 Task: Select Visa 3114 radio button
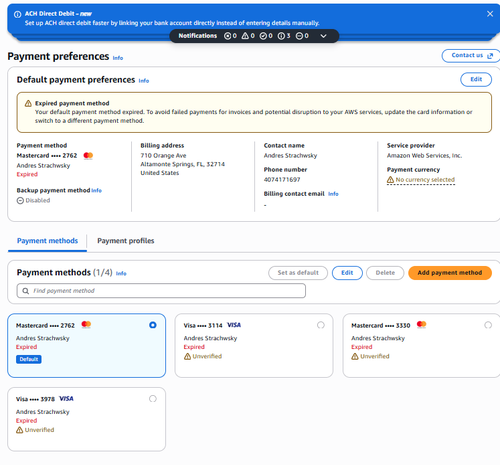tap(321, 325)
